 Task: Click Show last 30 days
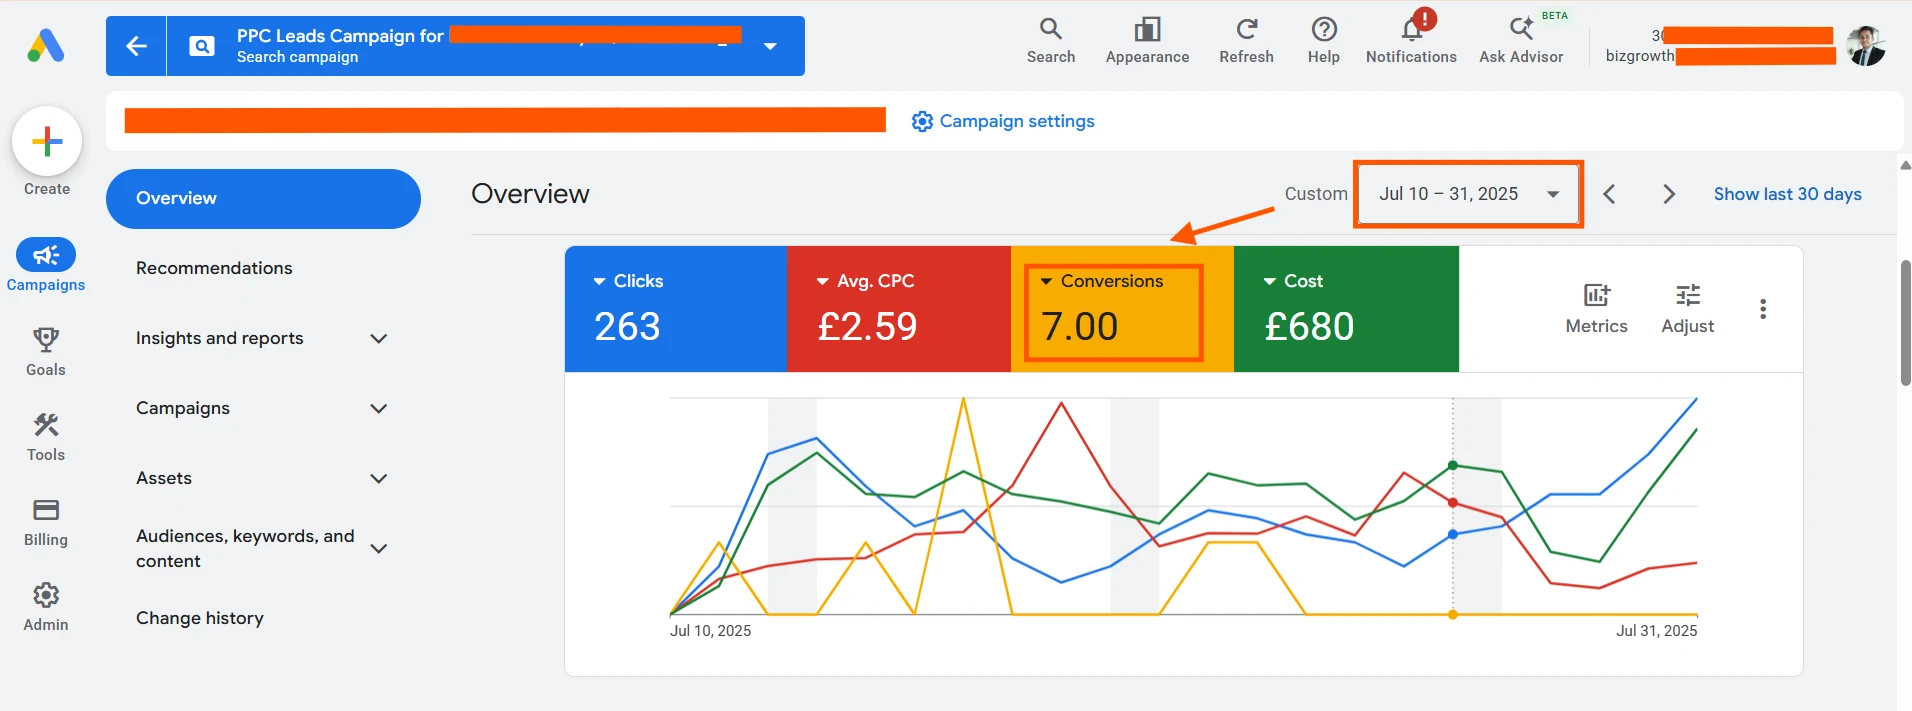(1787, 194)
